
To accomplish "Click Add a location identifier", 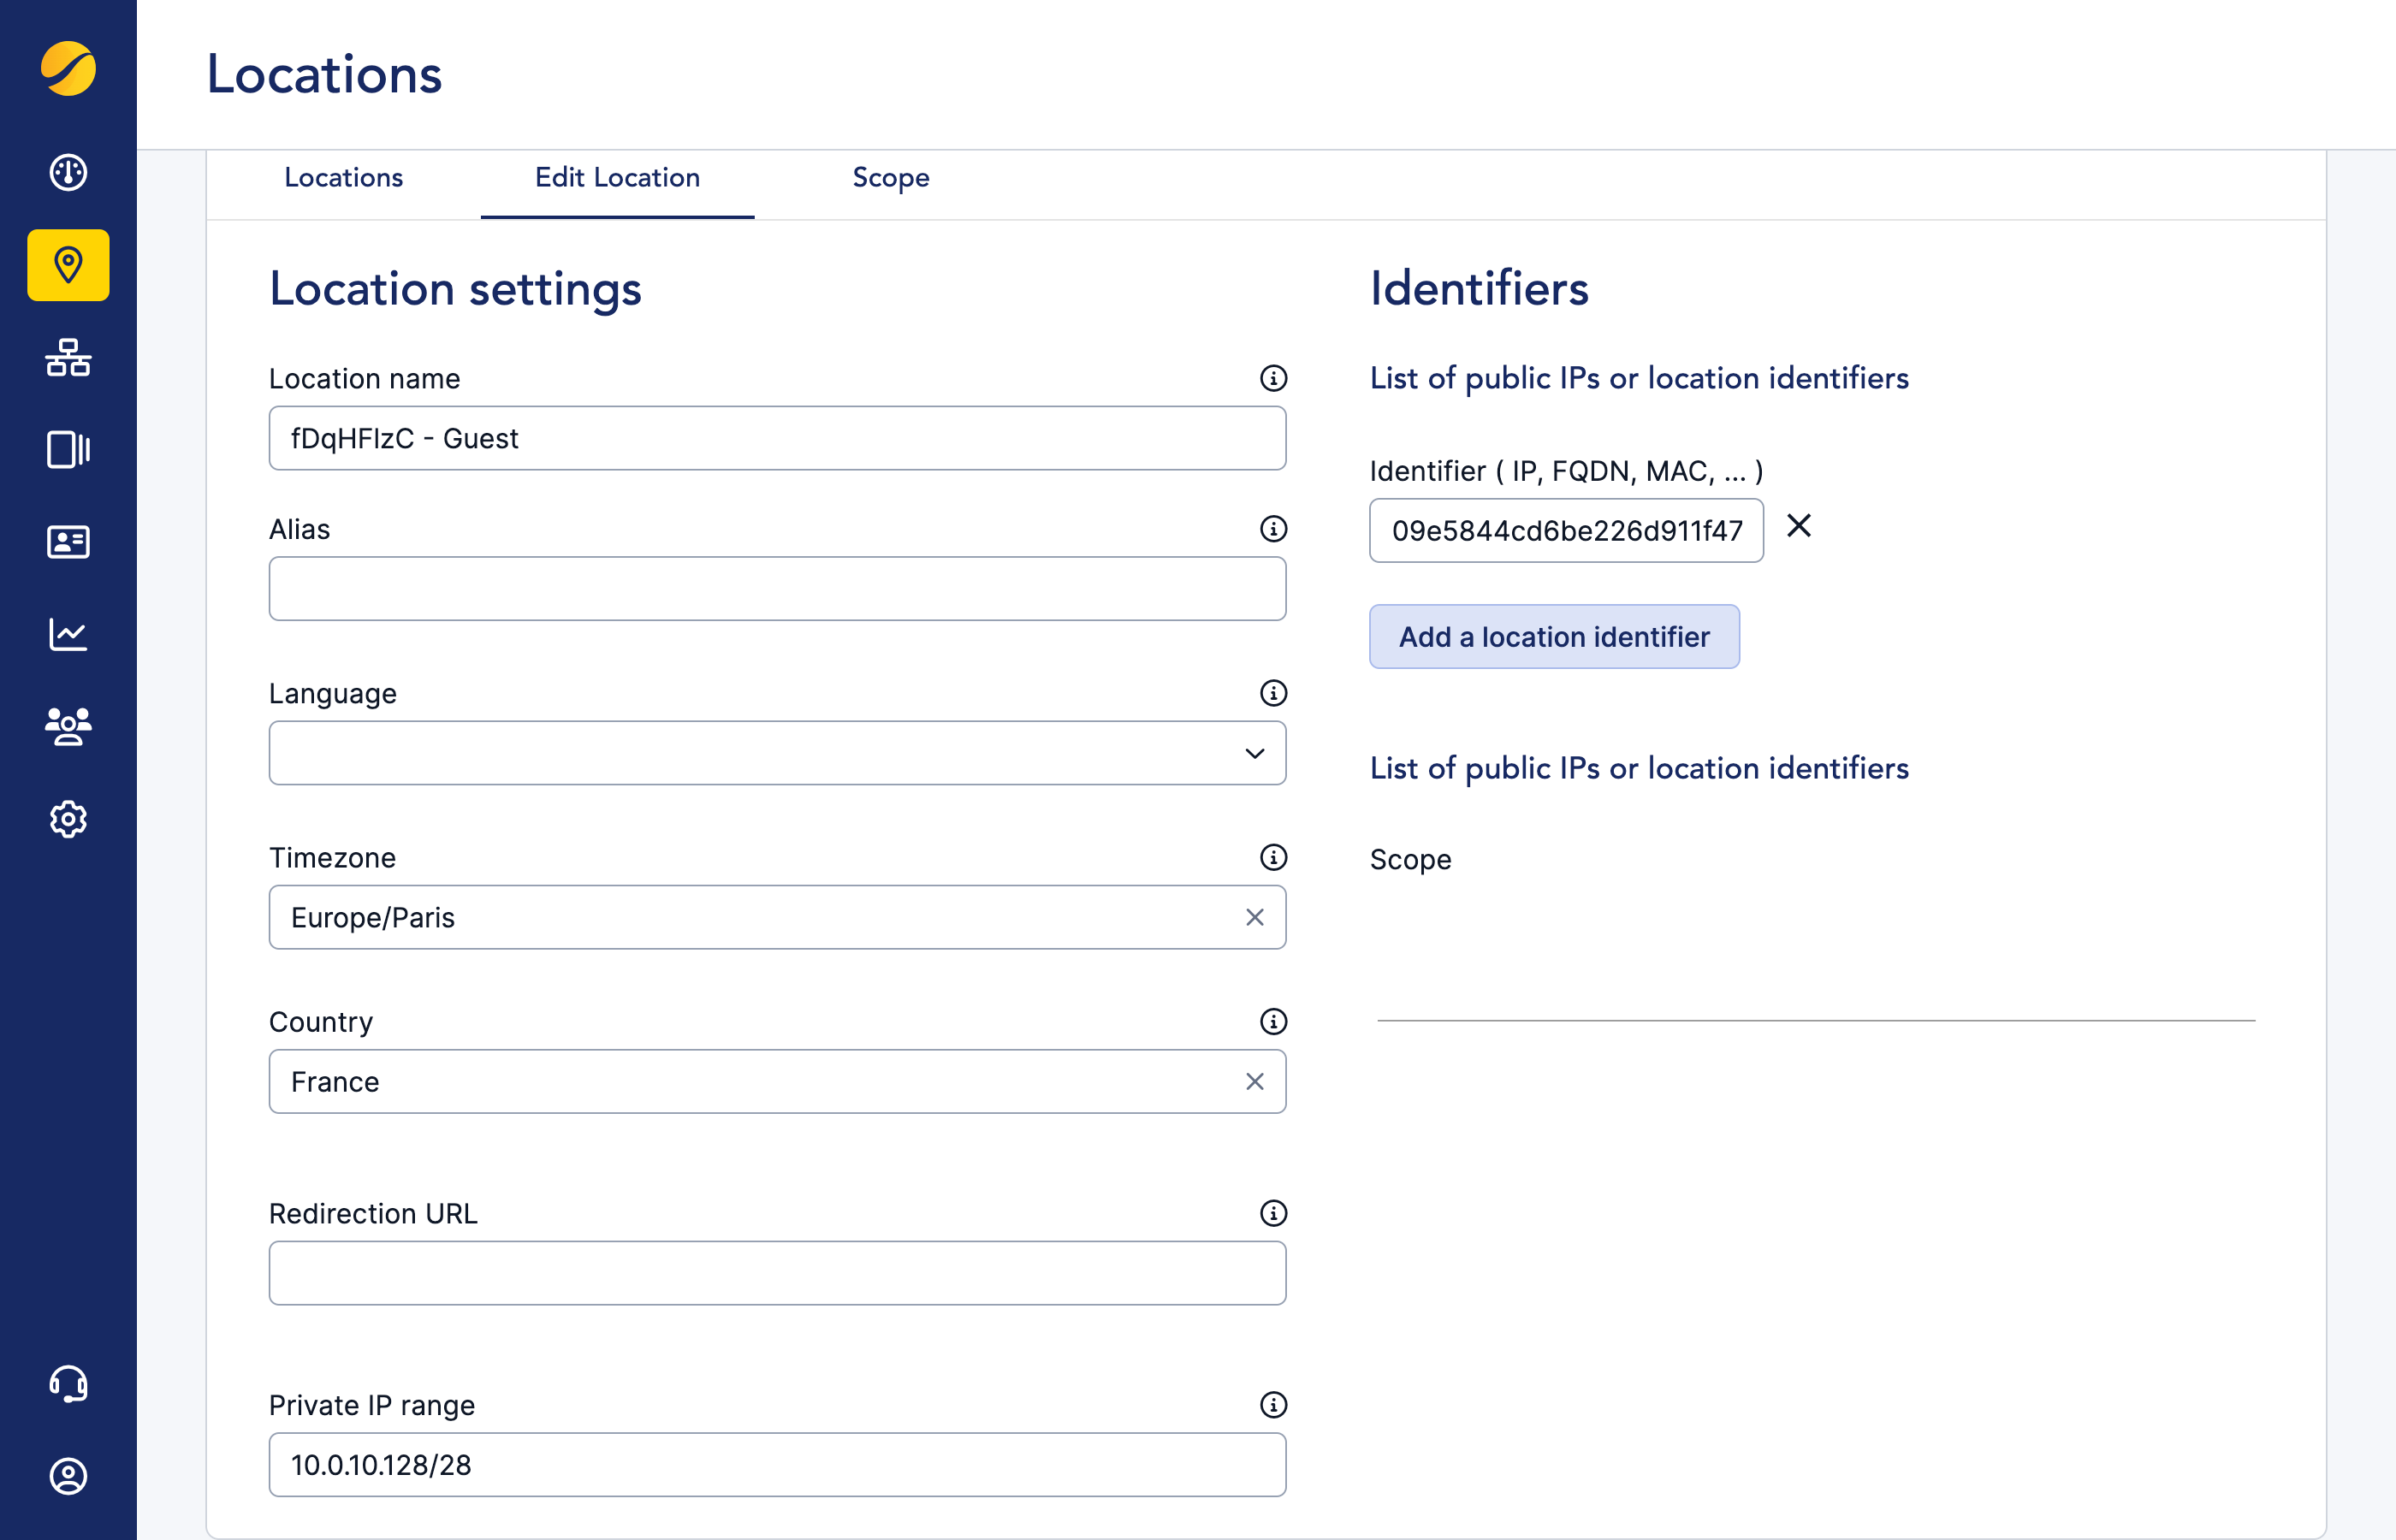I will pyautogui.click(x=1554, y=637).
